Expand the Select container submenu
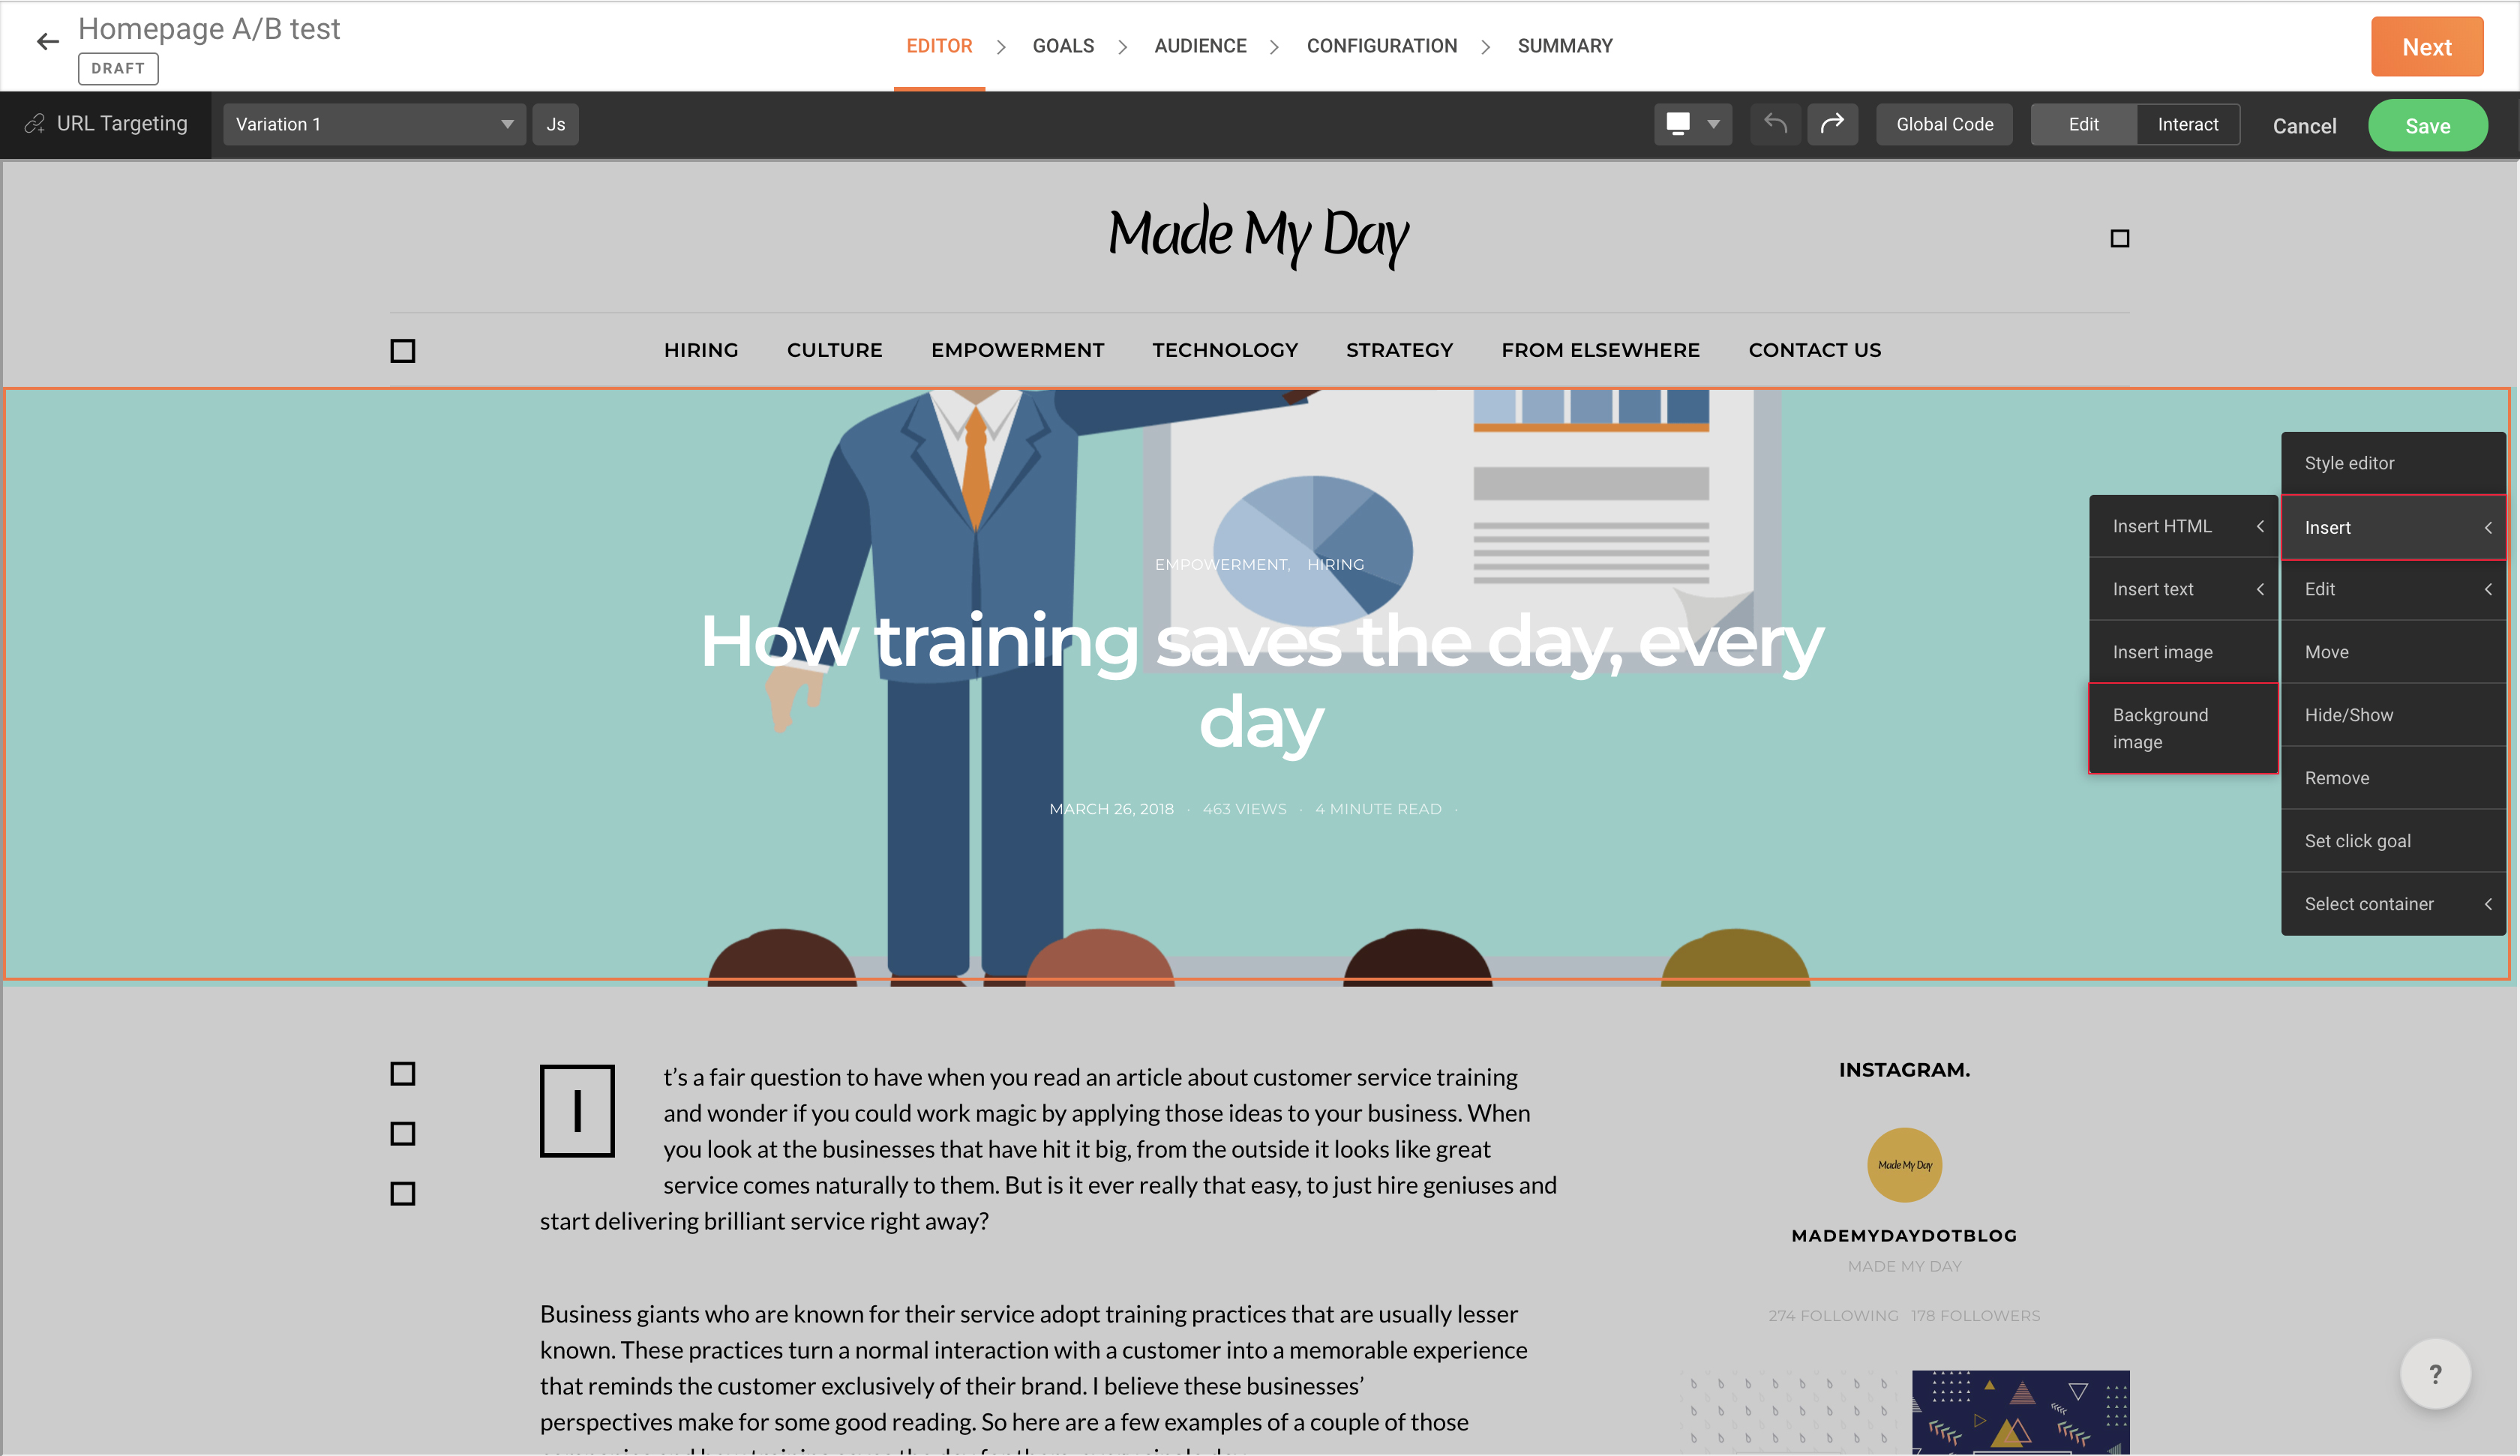 click(x=2393, y=904)
